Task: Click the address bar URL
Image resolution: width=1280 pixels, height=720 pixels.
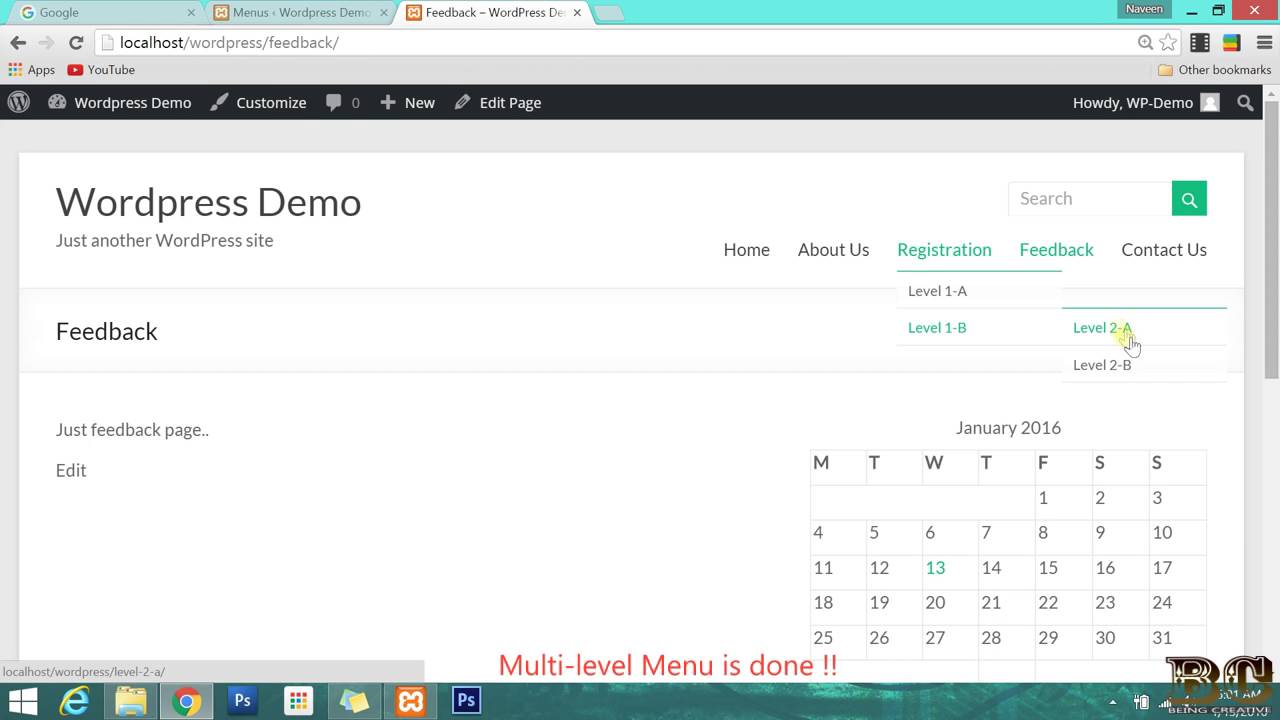Action: pyautogui.click(x=229, y=43)
